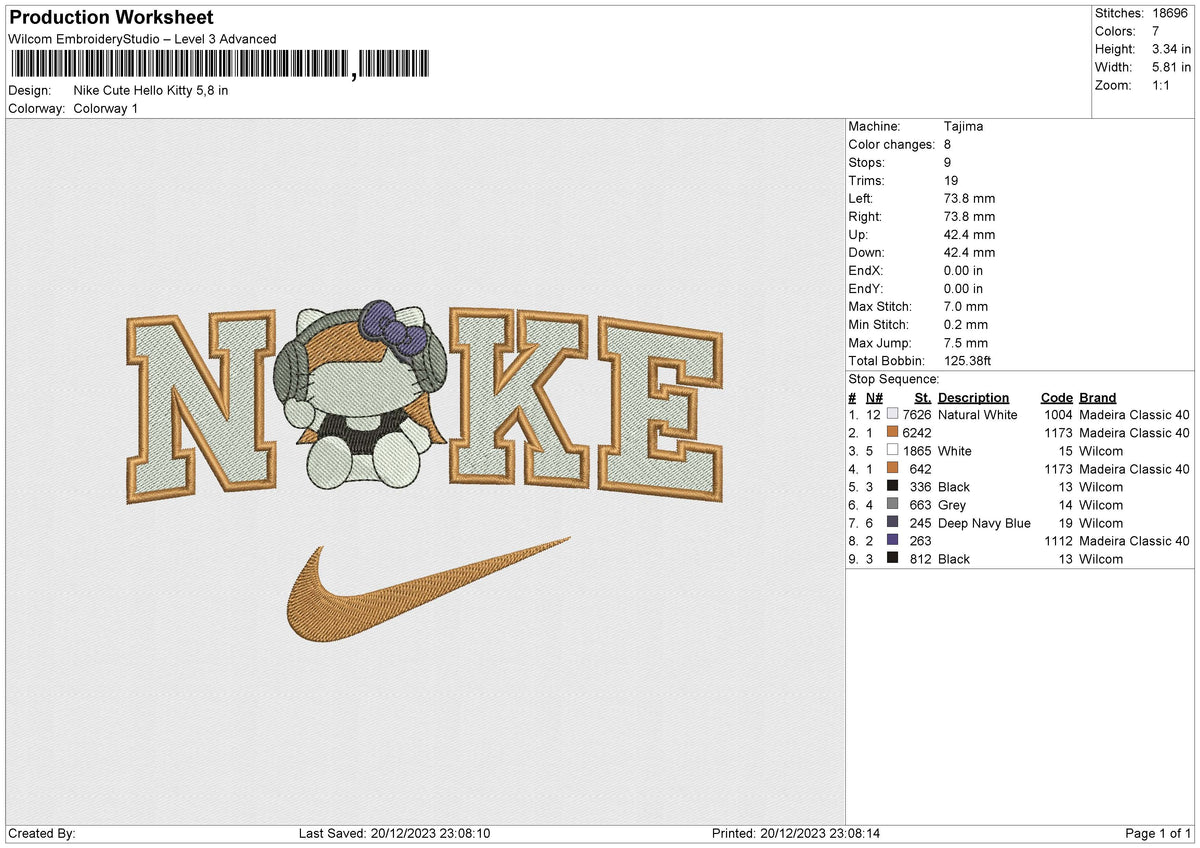Click the Colors value "7"
Viewport: 1200px width, 848px height.
1156,31
